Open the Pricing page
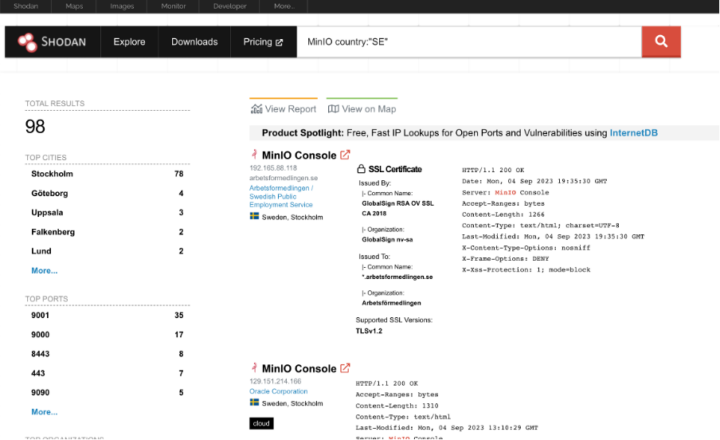 (x=263, y=42)
